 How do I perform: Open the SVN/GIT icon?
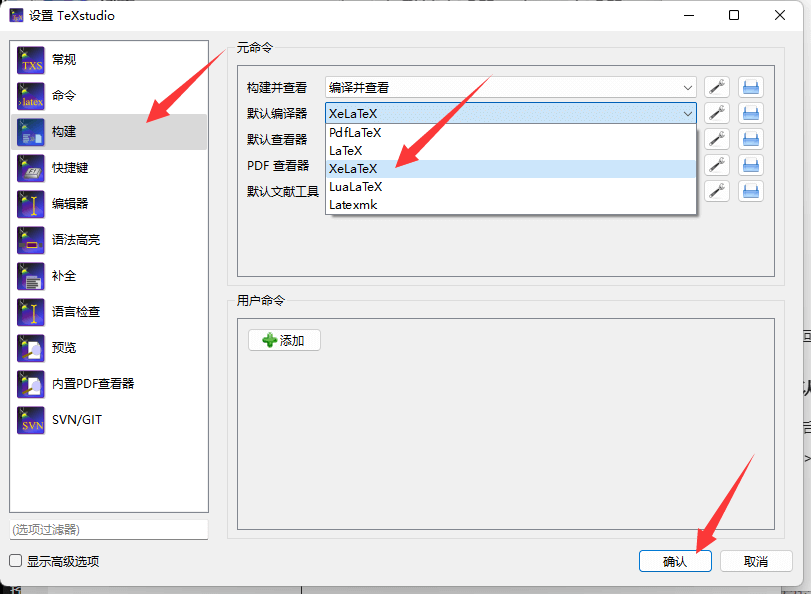pyautogui.click(x=31, y=420)
